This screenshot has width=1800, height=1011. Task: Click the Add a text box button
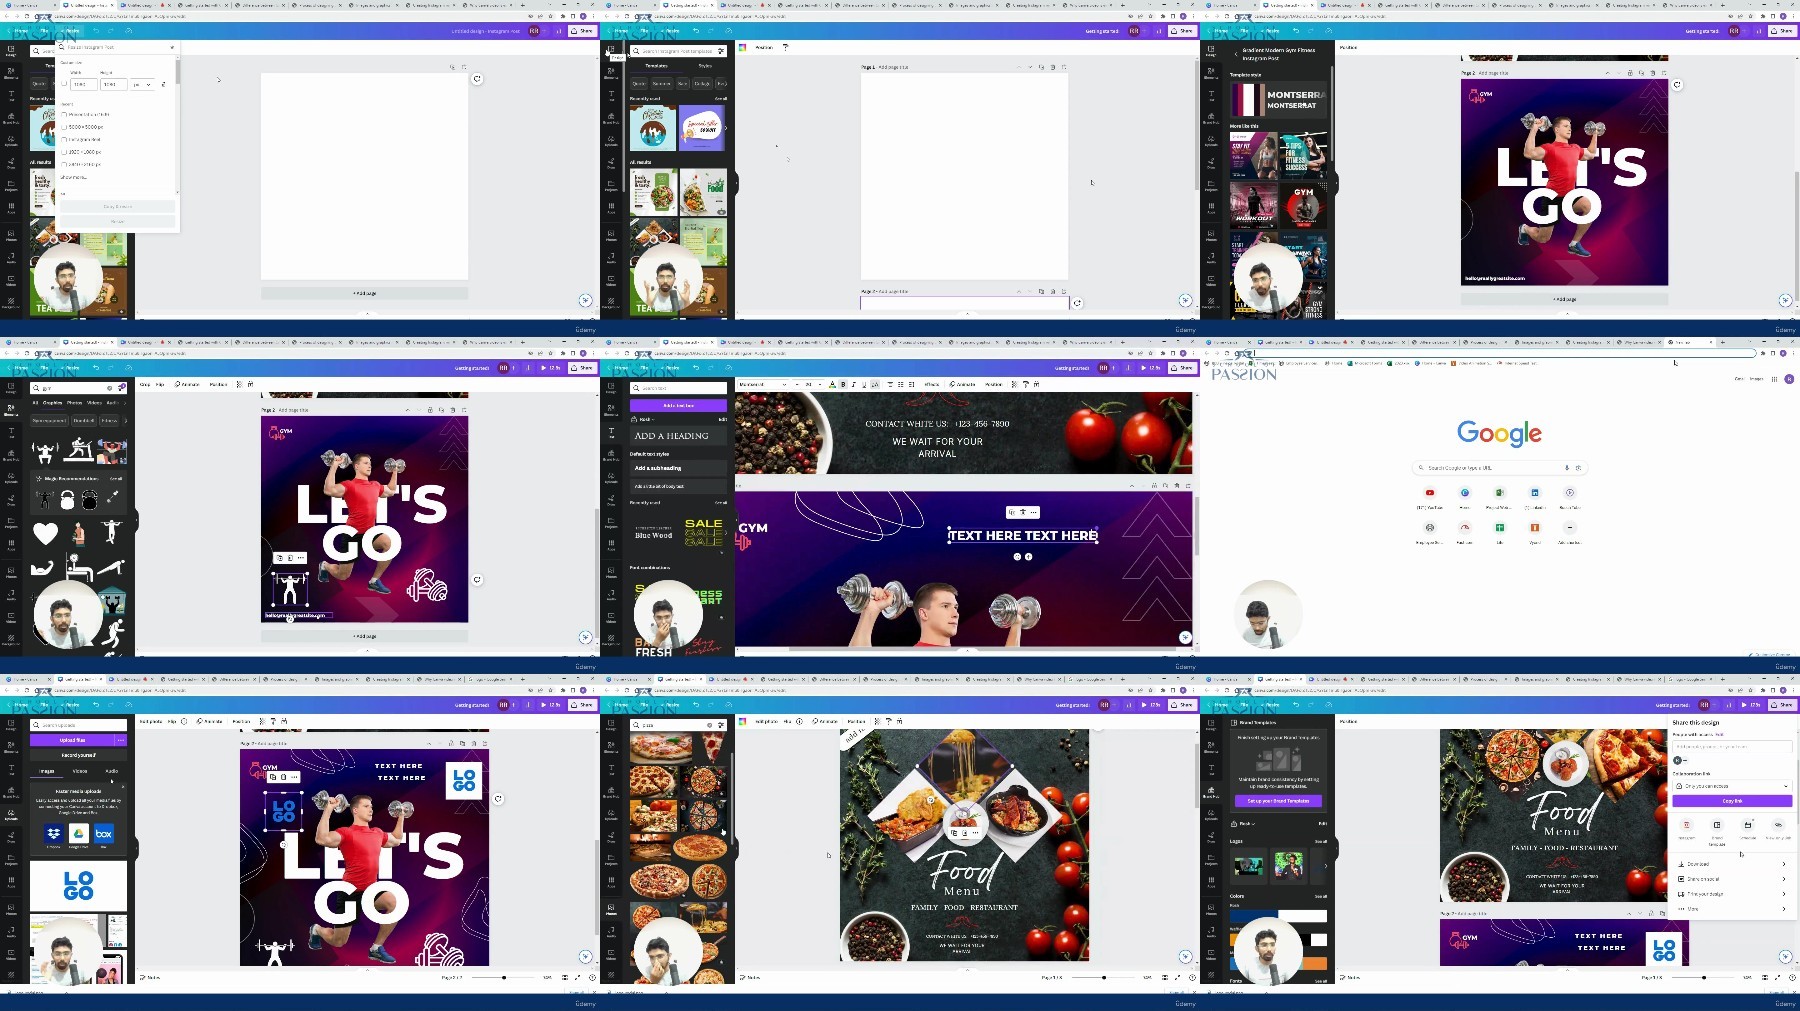click(679, 406)
